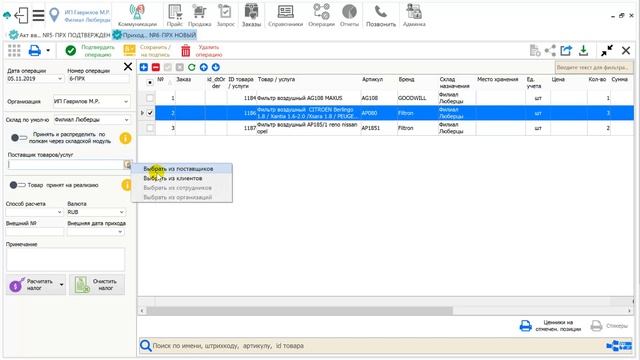Click the blue printer icon
Viewport: 640px width, 360px height.
(x=35, y=51)
